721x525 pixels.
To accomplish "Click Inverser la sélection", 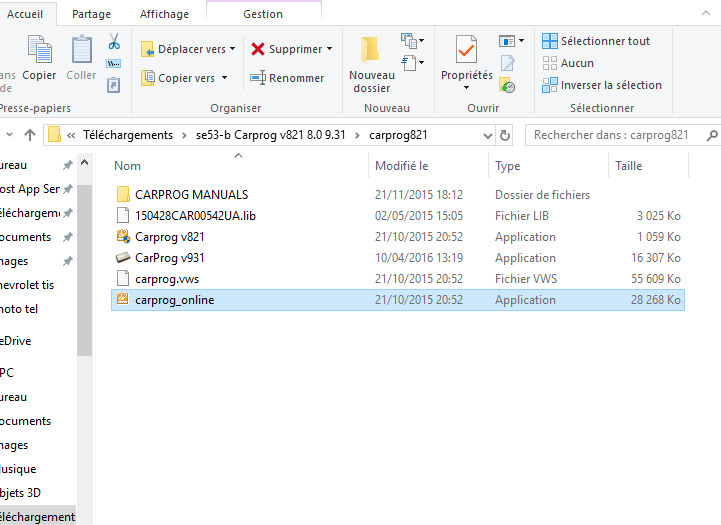I will (x=602, y=85).
